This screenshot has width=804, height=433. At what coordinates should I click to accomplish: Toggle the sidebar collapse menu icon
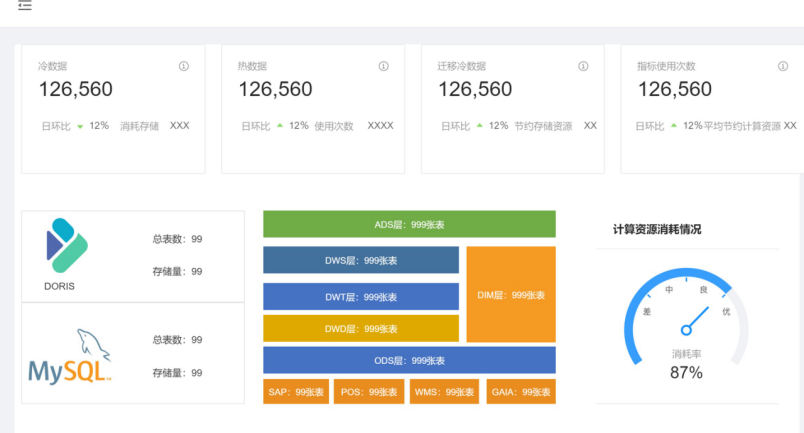(x=25, y=5)
